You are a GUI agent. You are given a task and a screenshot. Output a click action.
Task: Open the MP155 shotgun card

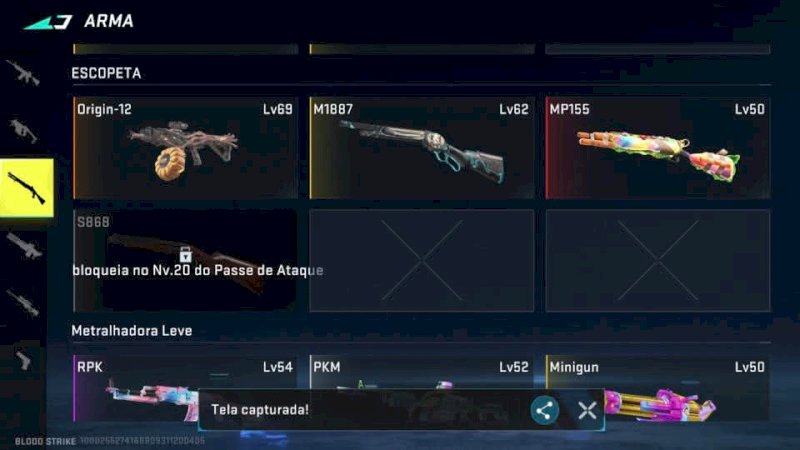pyautogui.click(x=658, y=148)
